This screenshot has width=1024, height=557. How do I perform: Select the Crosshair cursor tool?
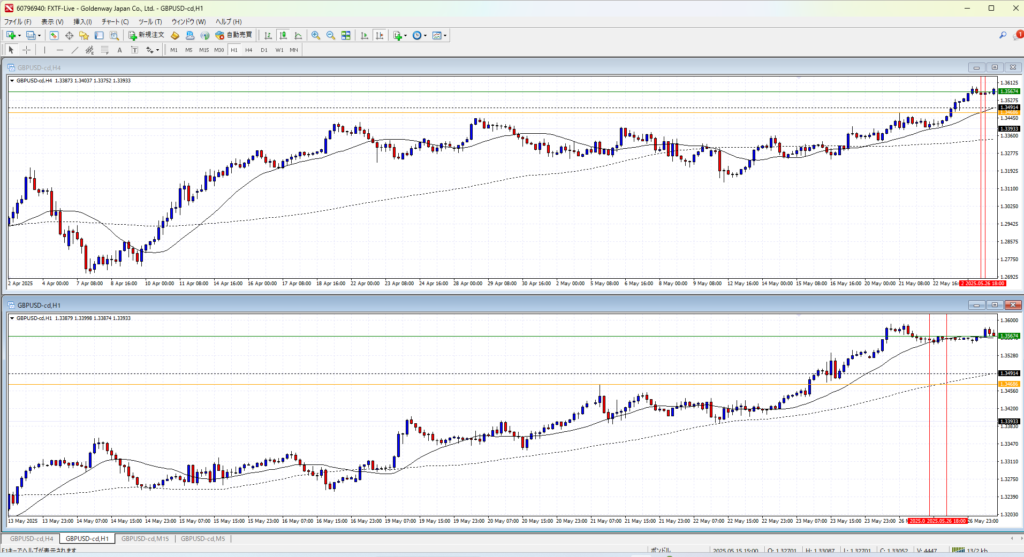tap(27, 49)
